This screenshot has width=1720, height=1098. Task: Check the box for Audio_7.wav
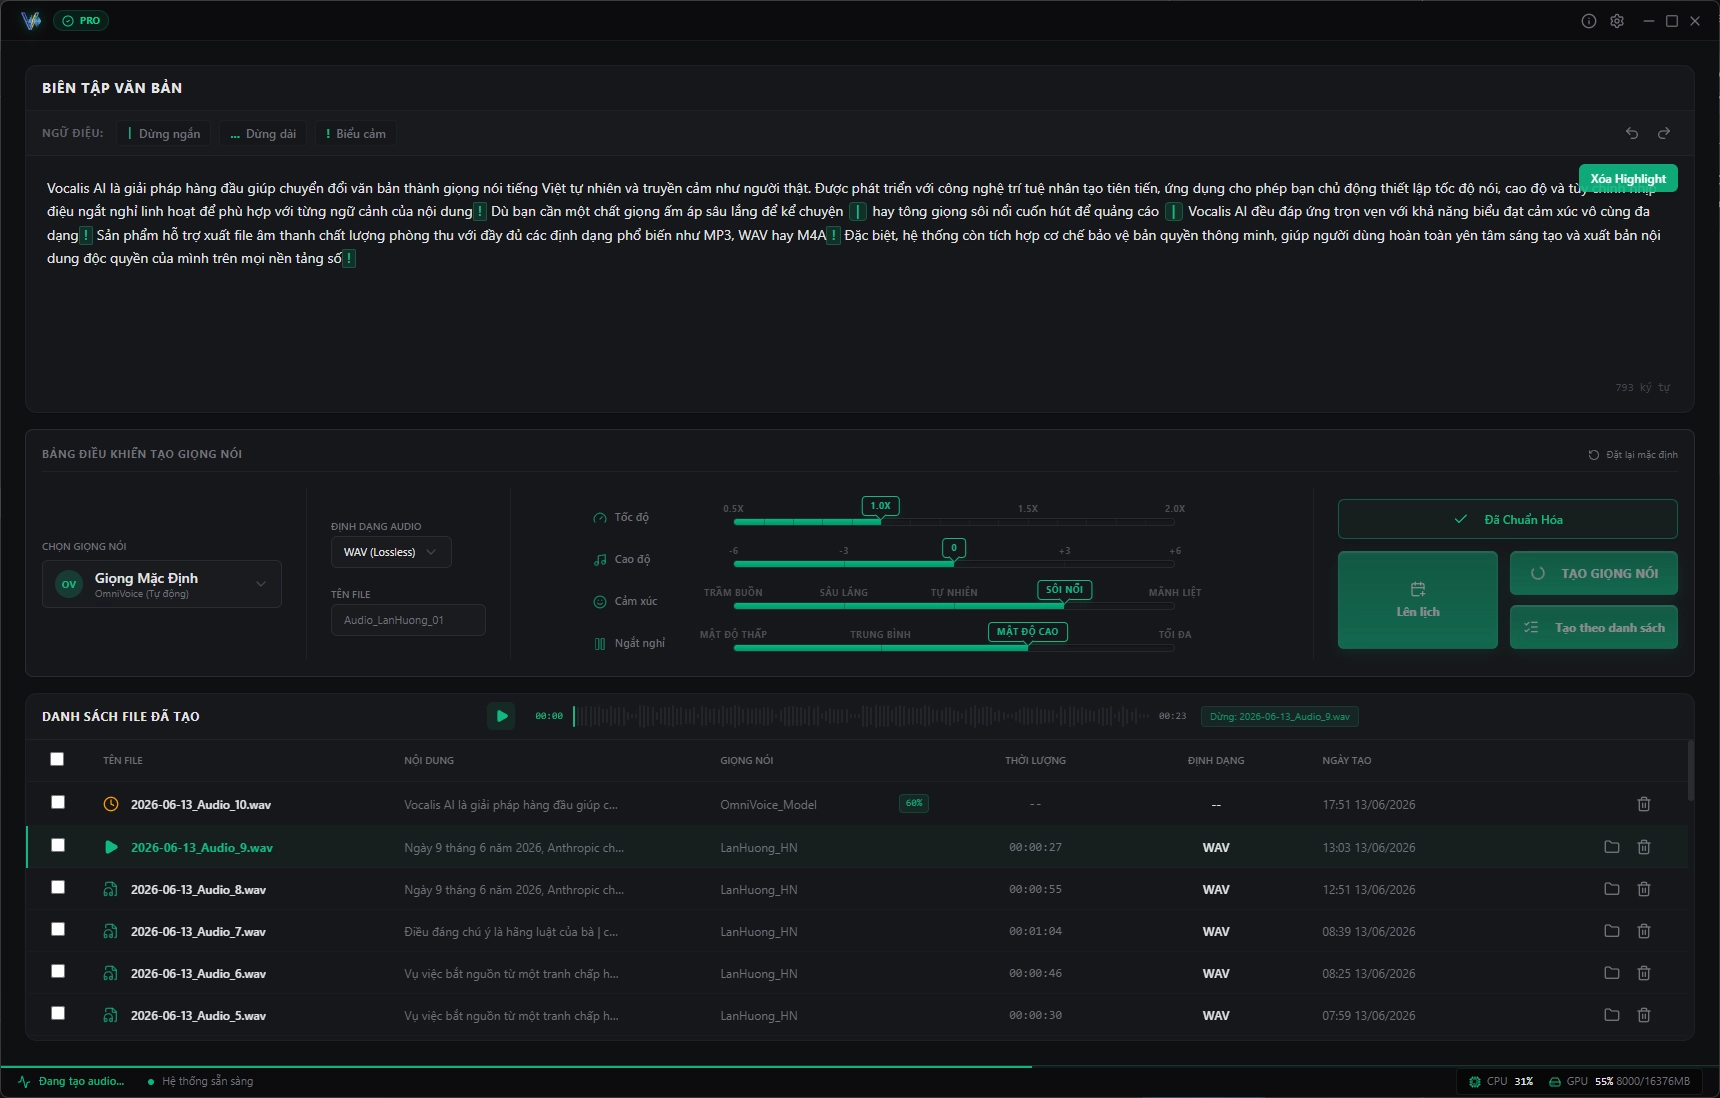tap(58, 929)
